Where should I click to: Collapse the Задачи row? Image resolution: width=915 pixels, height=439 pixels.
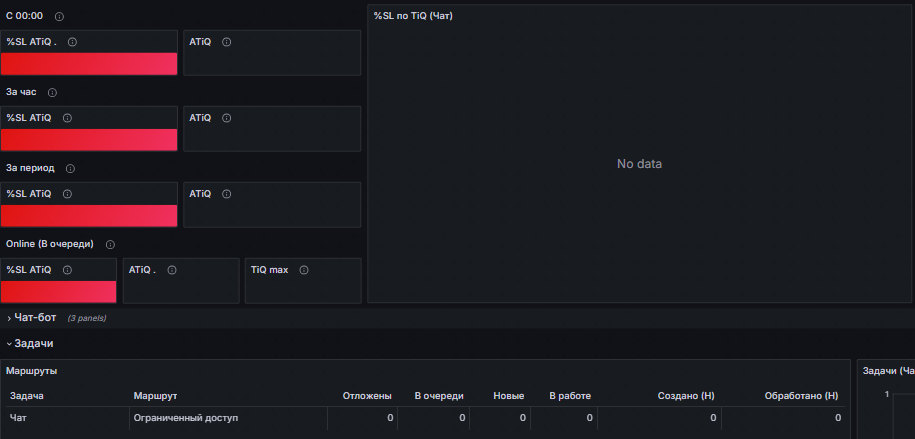(x=33, y=343)
